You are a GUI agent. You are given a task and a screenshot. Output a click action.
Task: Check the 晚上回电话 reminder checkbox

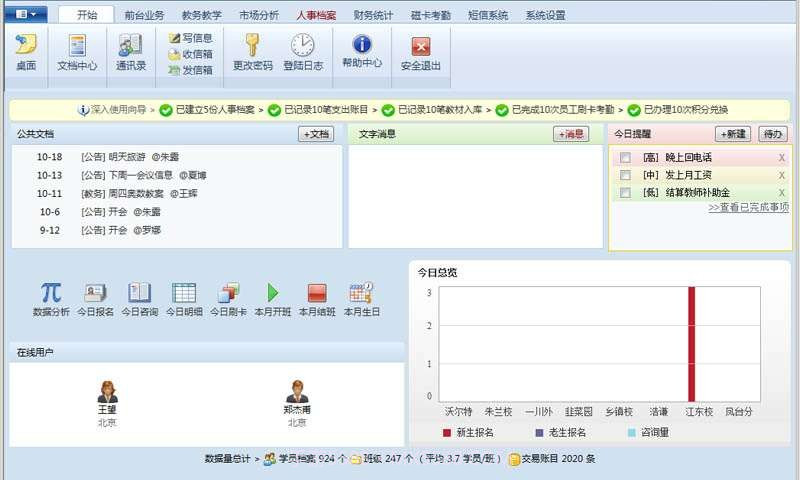625,158
